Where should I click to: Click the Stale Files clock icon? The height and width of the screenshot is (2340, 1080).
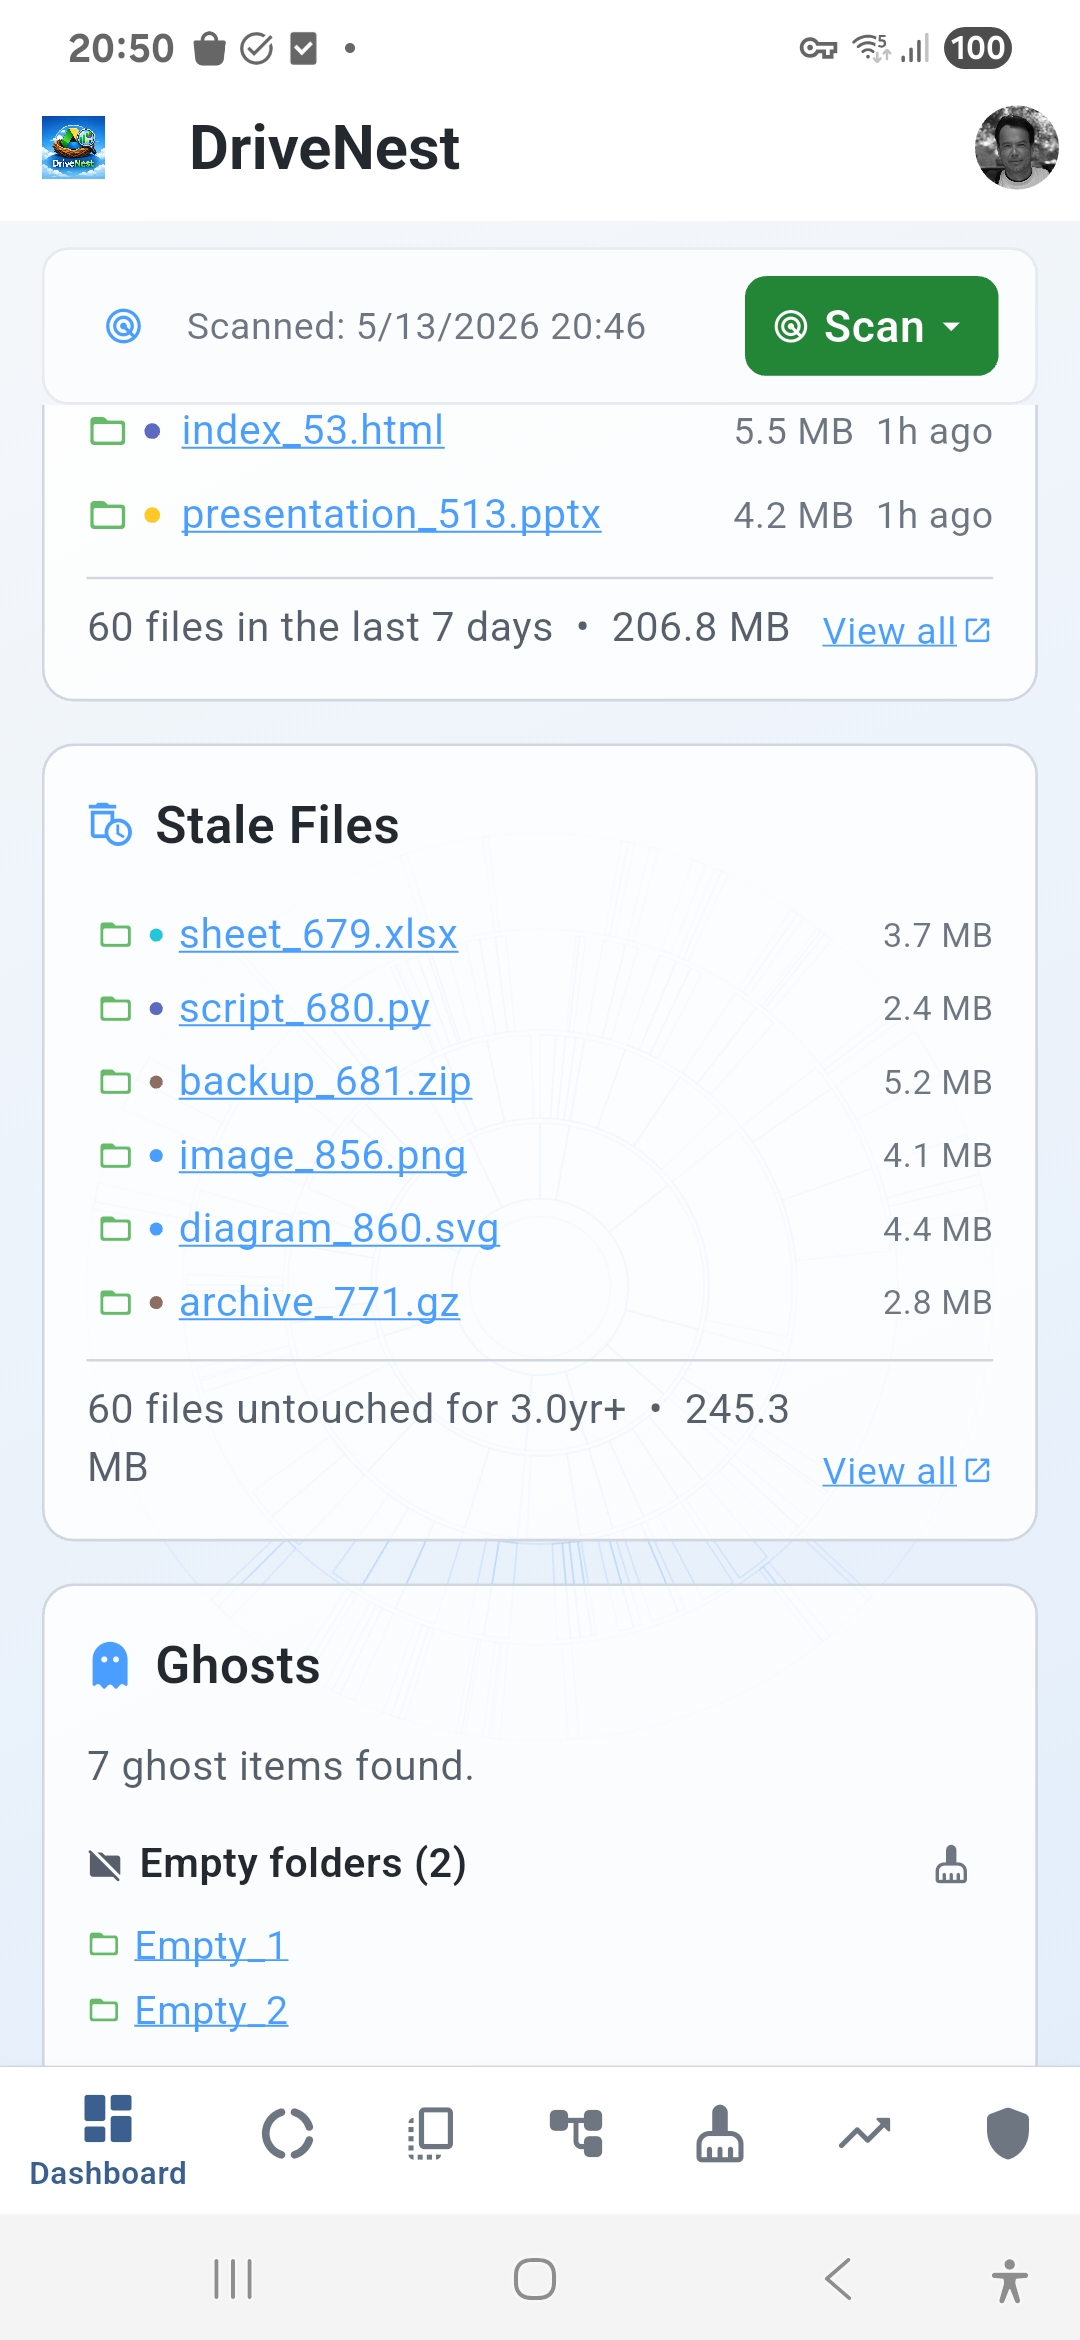(110, 825)
